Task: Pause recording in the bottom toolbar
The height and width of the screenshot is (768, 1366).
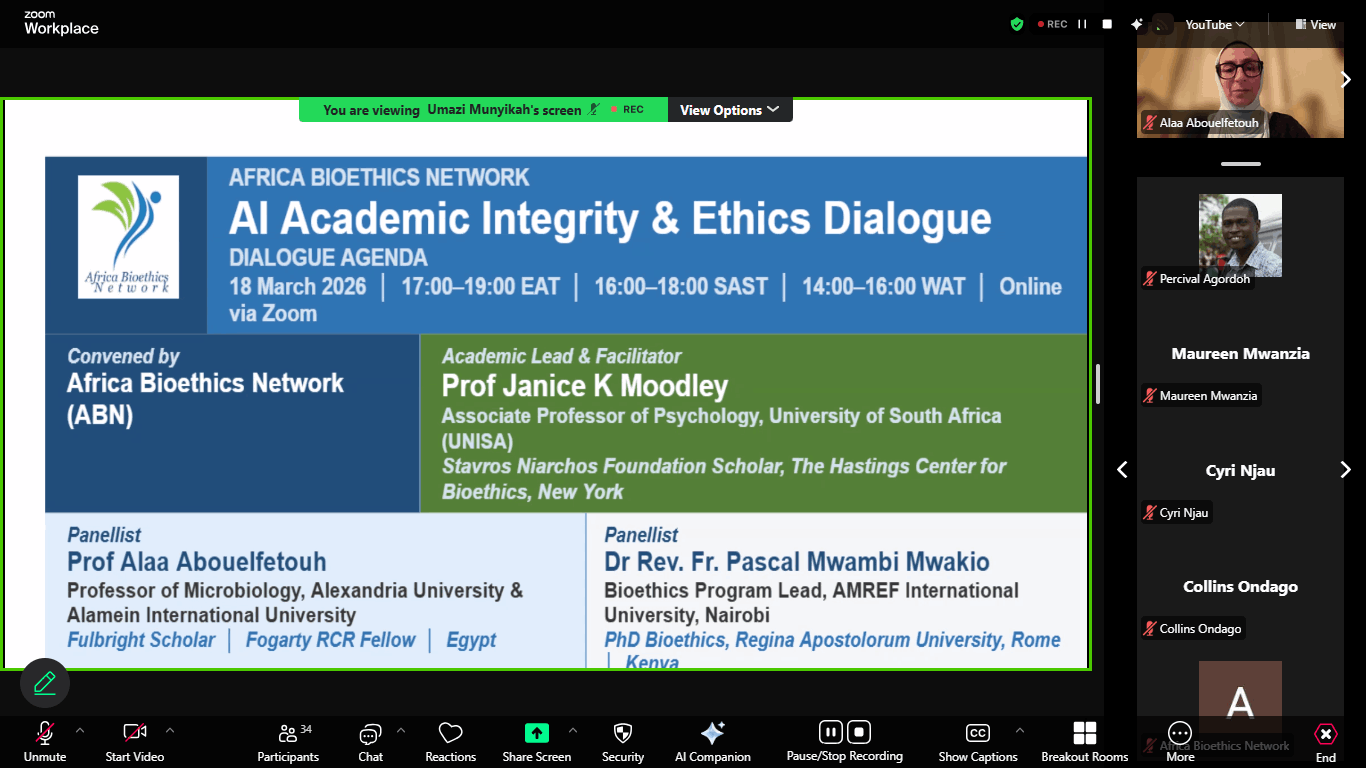Action: point(830,732)
